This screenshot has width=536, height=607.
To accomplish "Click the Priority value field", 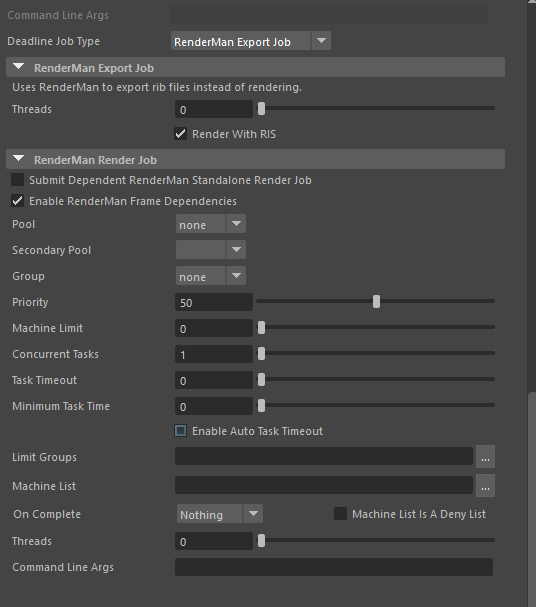I will [214, 302].
